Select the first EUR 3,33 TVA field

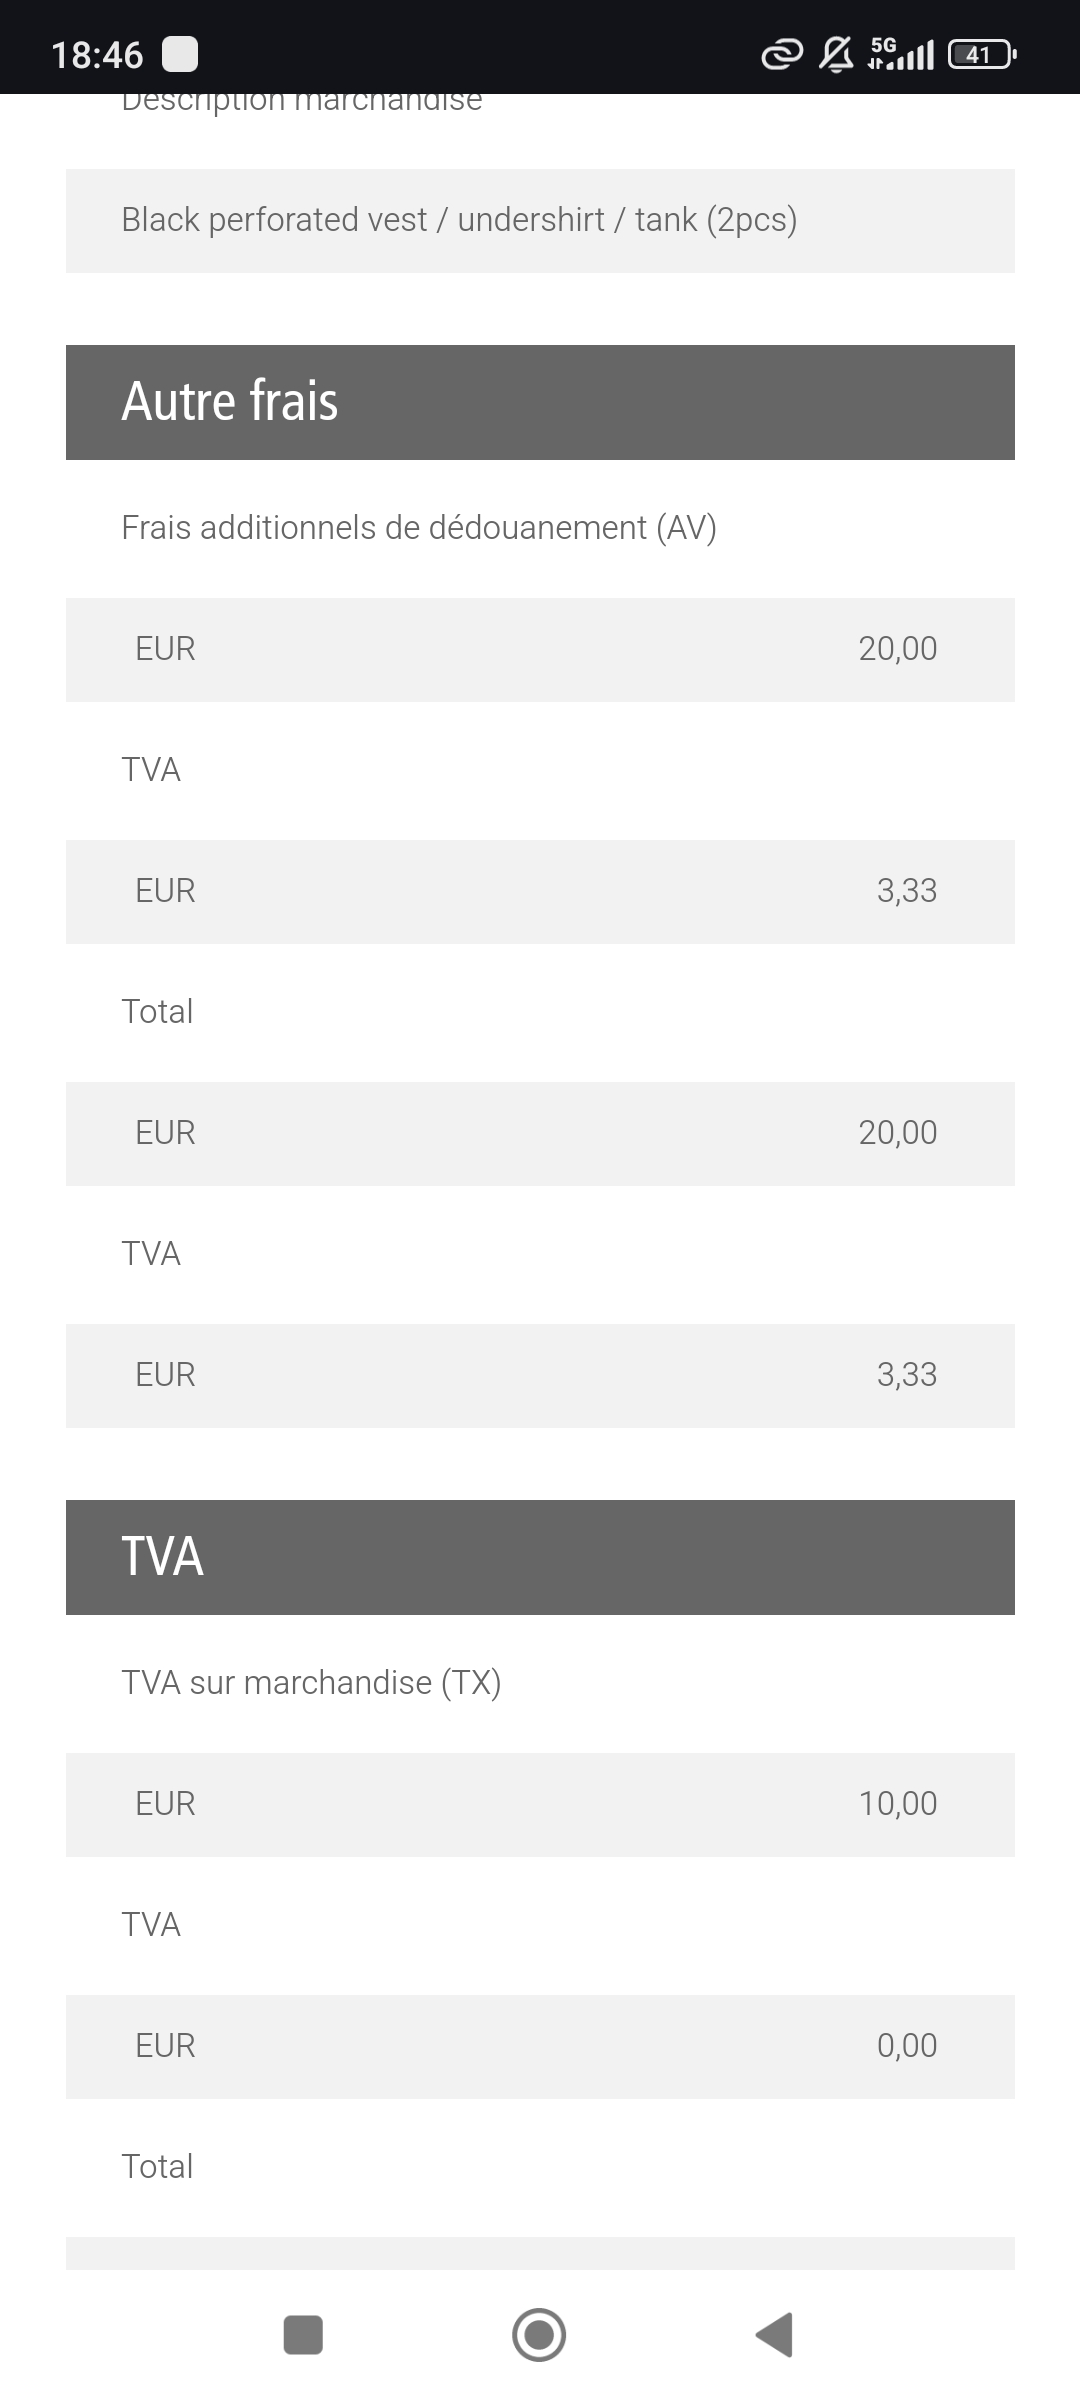540,891
